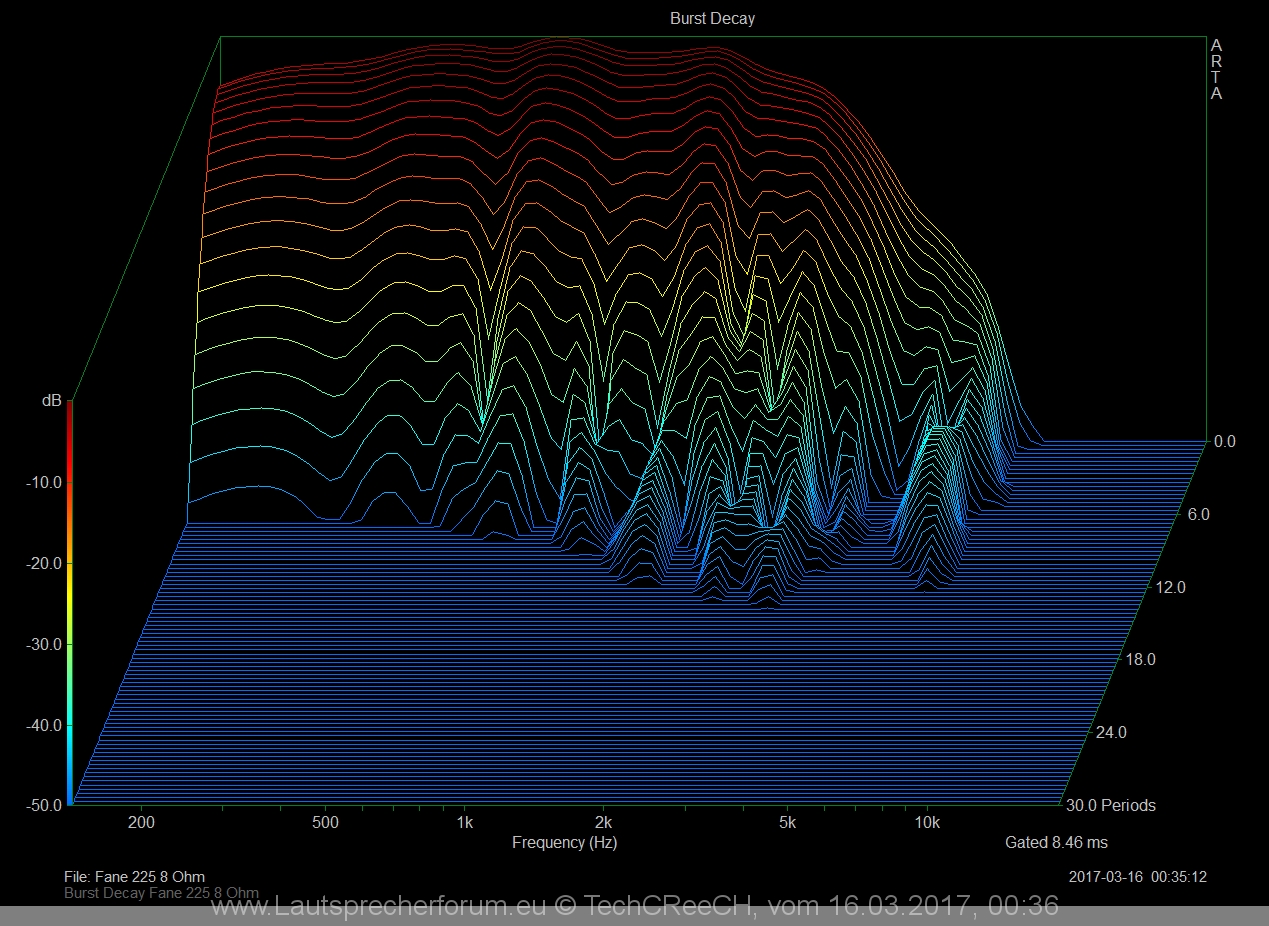Click the Gated 8.46 ms text
The width and height of the screenshot is (1269, 926).
point(1056,842)
